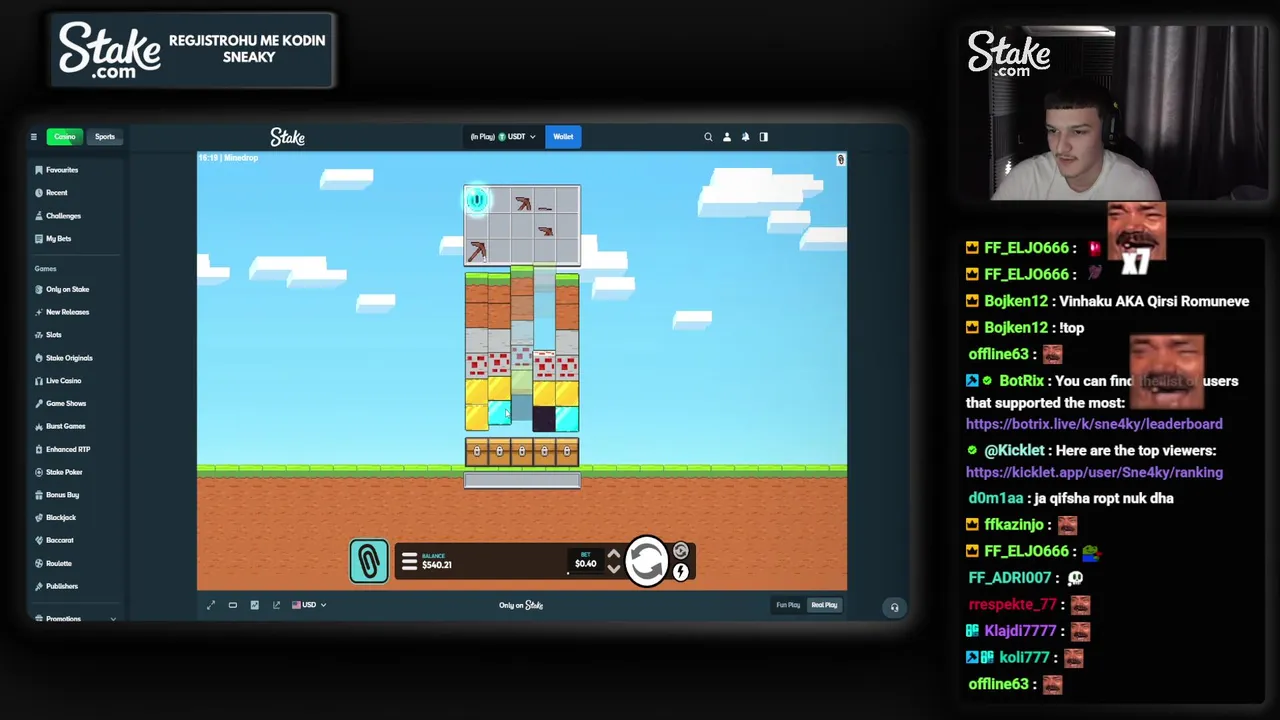The height and width of the screenshot is (720, 1280).
Task: Click chat username koli777
Action: coord(1024,658)
